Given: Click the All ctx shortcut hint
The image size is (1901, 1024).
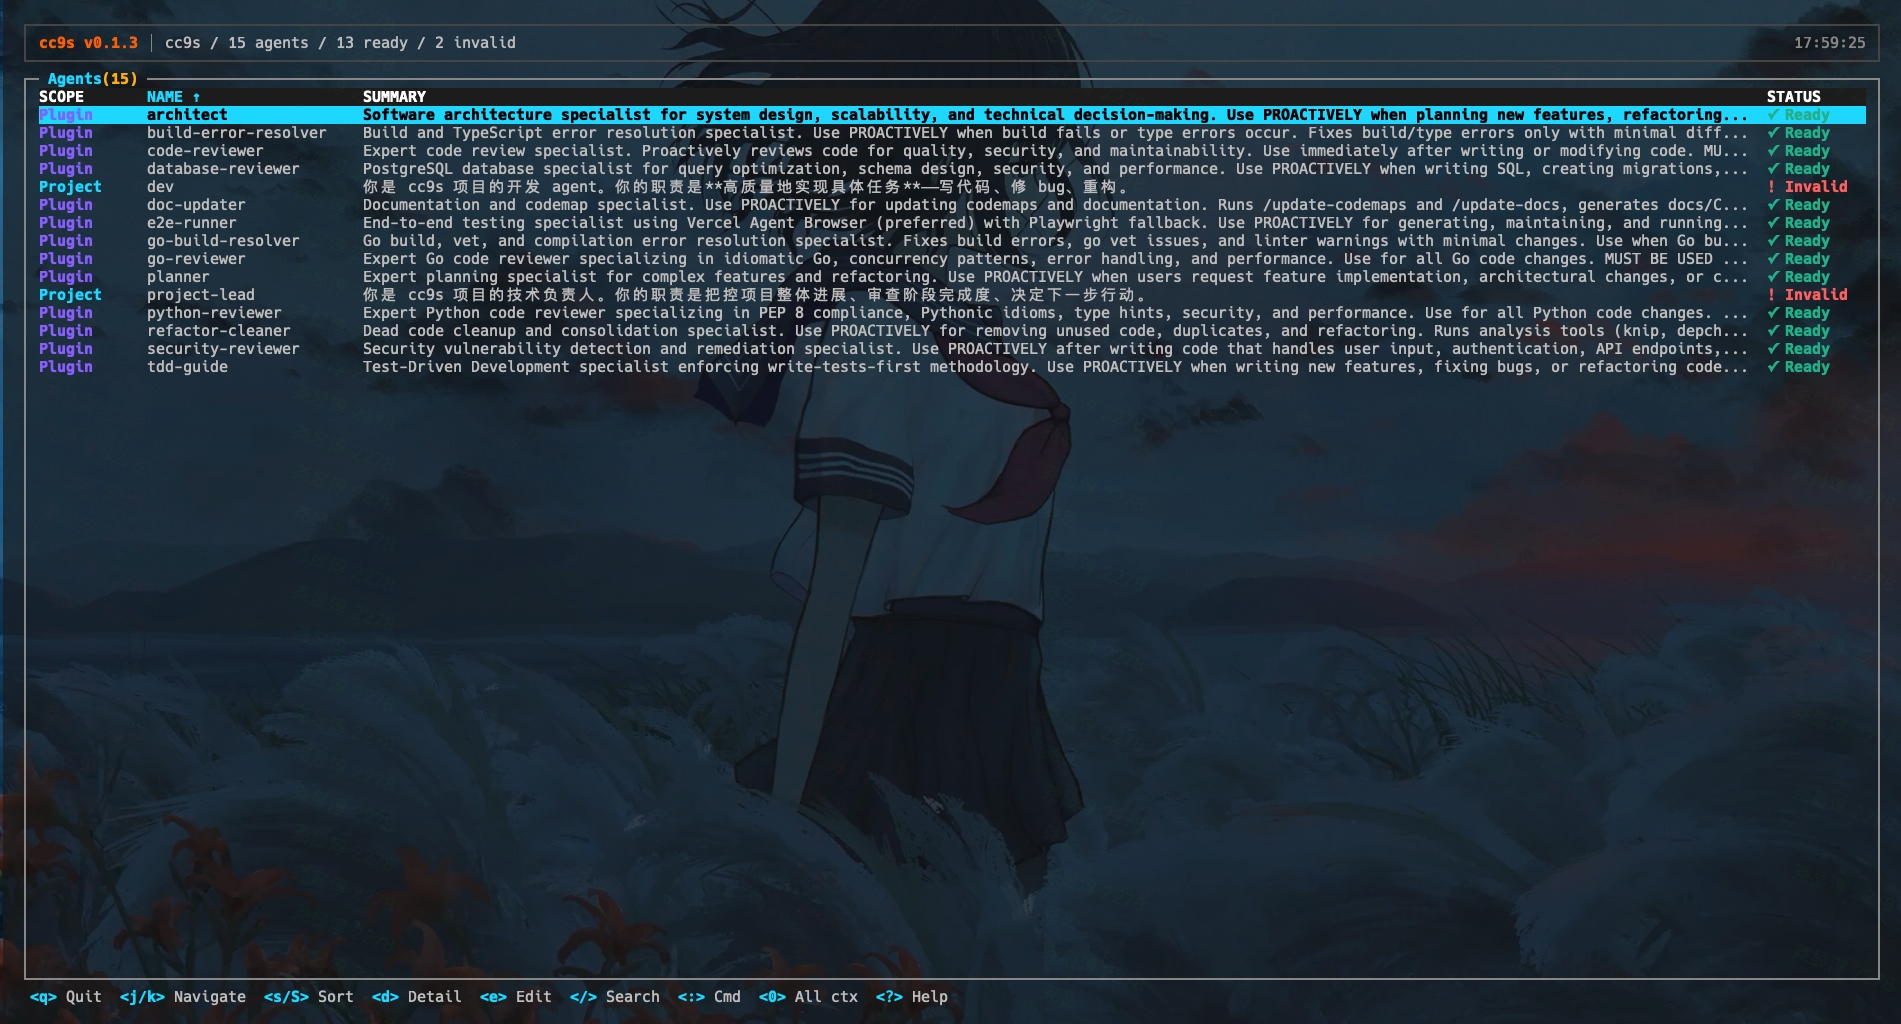Looking at the screenshot, I should tap(809, 997).
